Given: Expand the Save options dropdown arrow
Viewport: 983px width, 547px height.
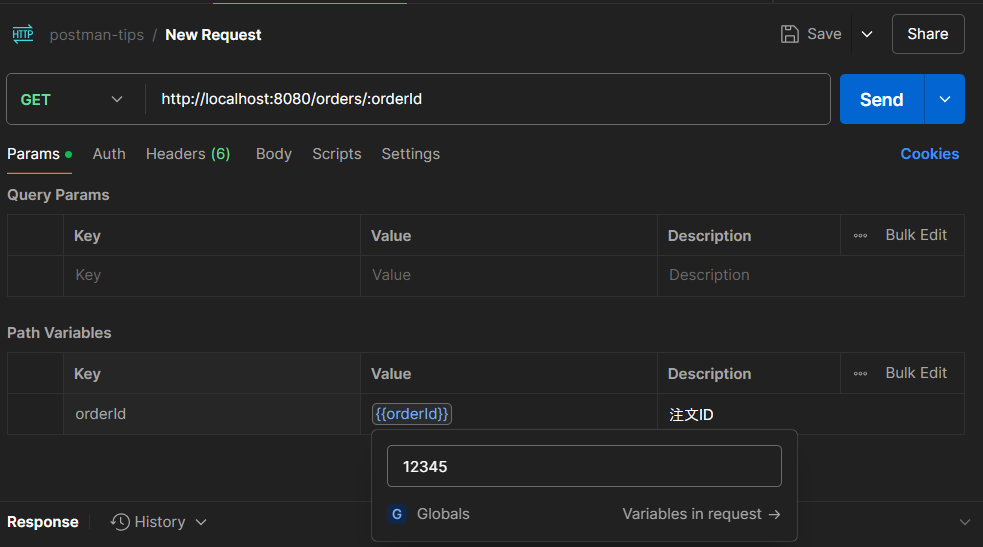Looking at the screenshot, I should (867, 34).
